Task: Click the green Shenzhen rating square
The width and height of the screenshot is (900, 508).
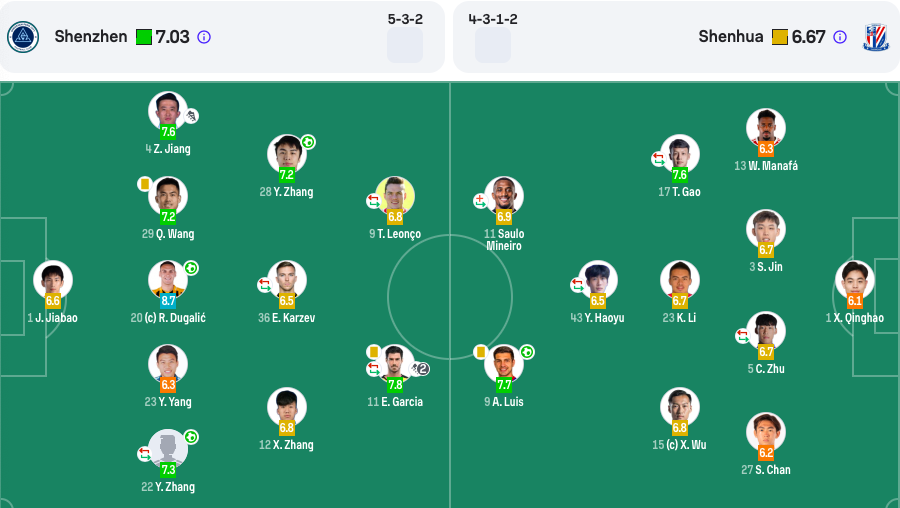Action: point(144,37)
